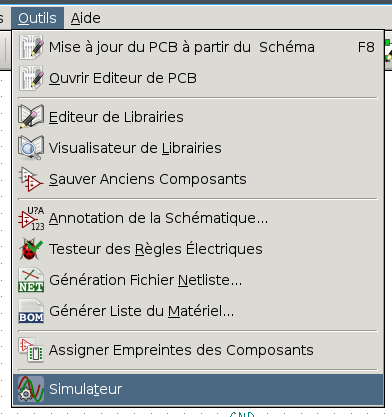This screenshot has width=392, height=417.
Task: Click the Annotation U?A 123 icon
Action: (x=31, y=218)
